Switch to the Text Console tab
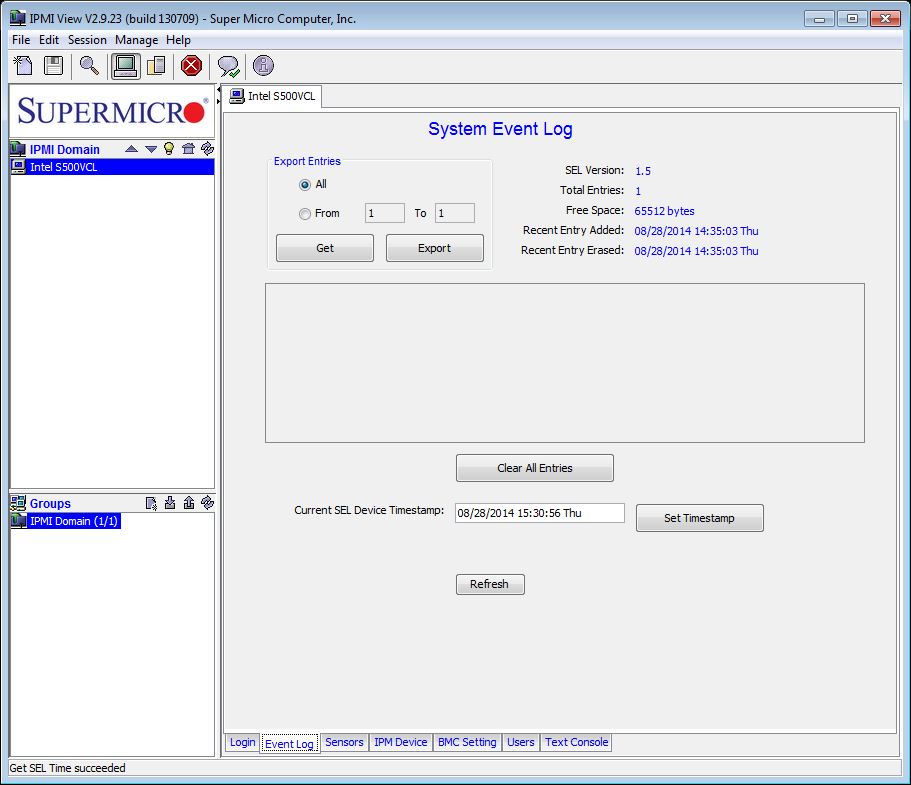Viewport: 911px width, 785px height. pos(576,742)
